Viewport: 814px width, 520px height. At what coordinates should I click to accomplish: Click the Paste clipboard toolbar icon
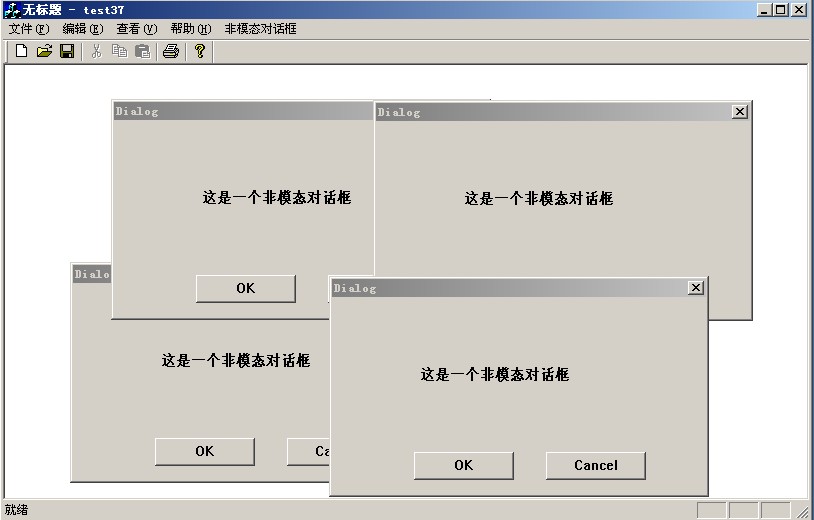pos(142,51)
